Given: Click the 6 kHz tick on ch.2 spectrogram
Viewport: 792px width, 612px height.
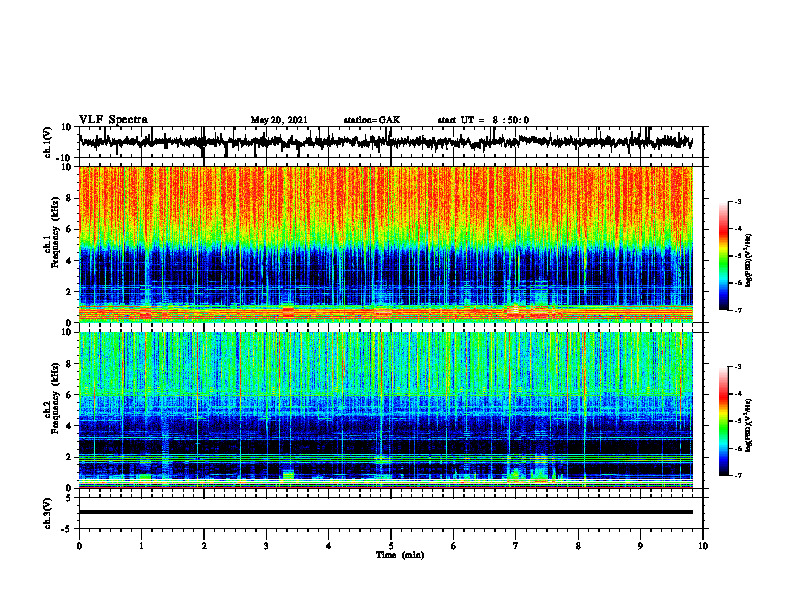Looking at the screenshot, I should 70,394.
